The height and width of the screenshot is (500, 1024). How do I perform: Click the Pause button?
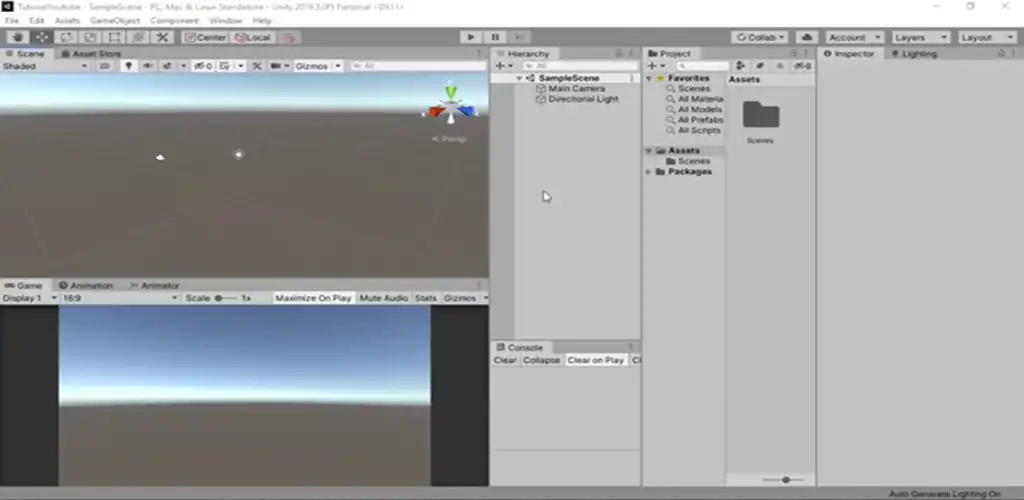495,37
